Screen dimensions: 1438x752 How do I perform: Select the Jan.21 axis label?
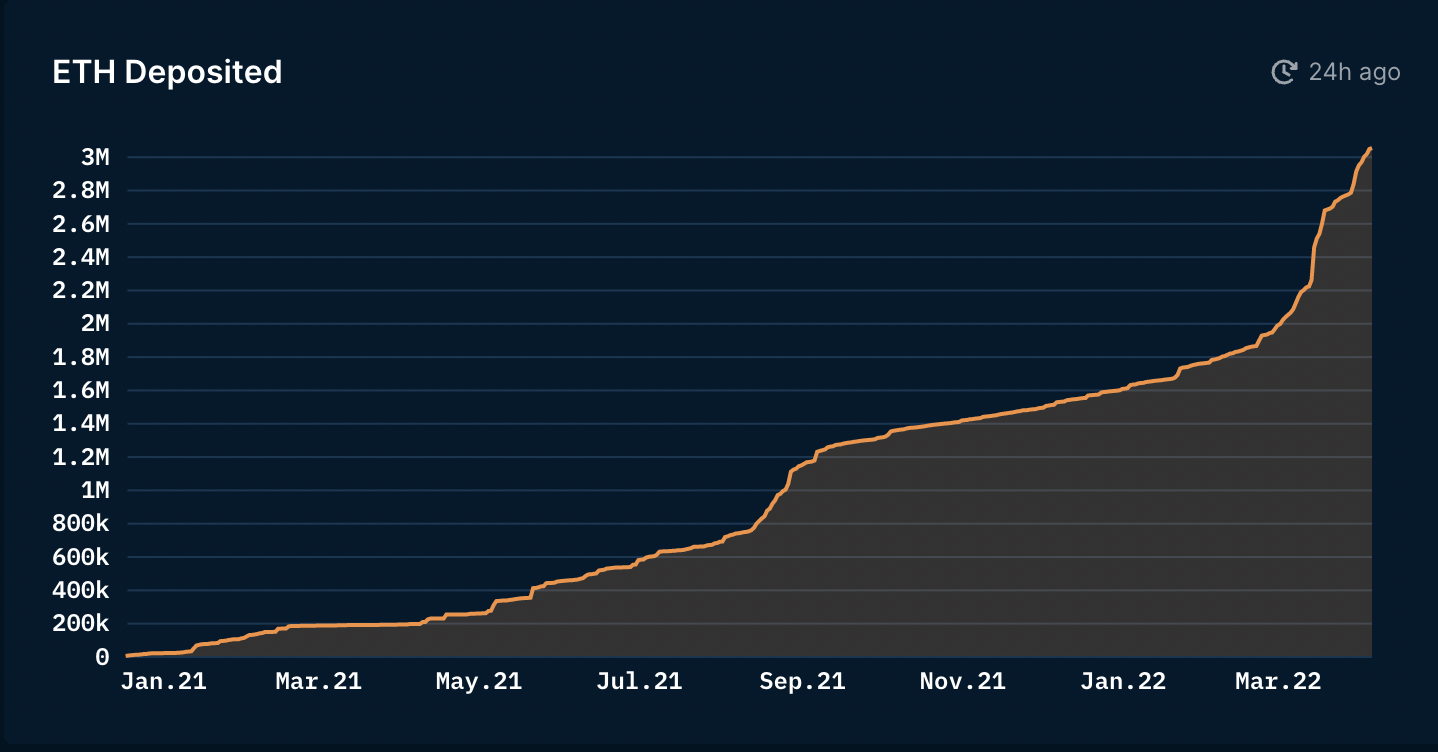pos(163,681)
